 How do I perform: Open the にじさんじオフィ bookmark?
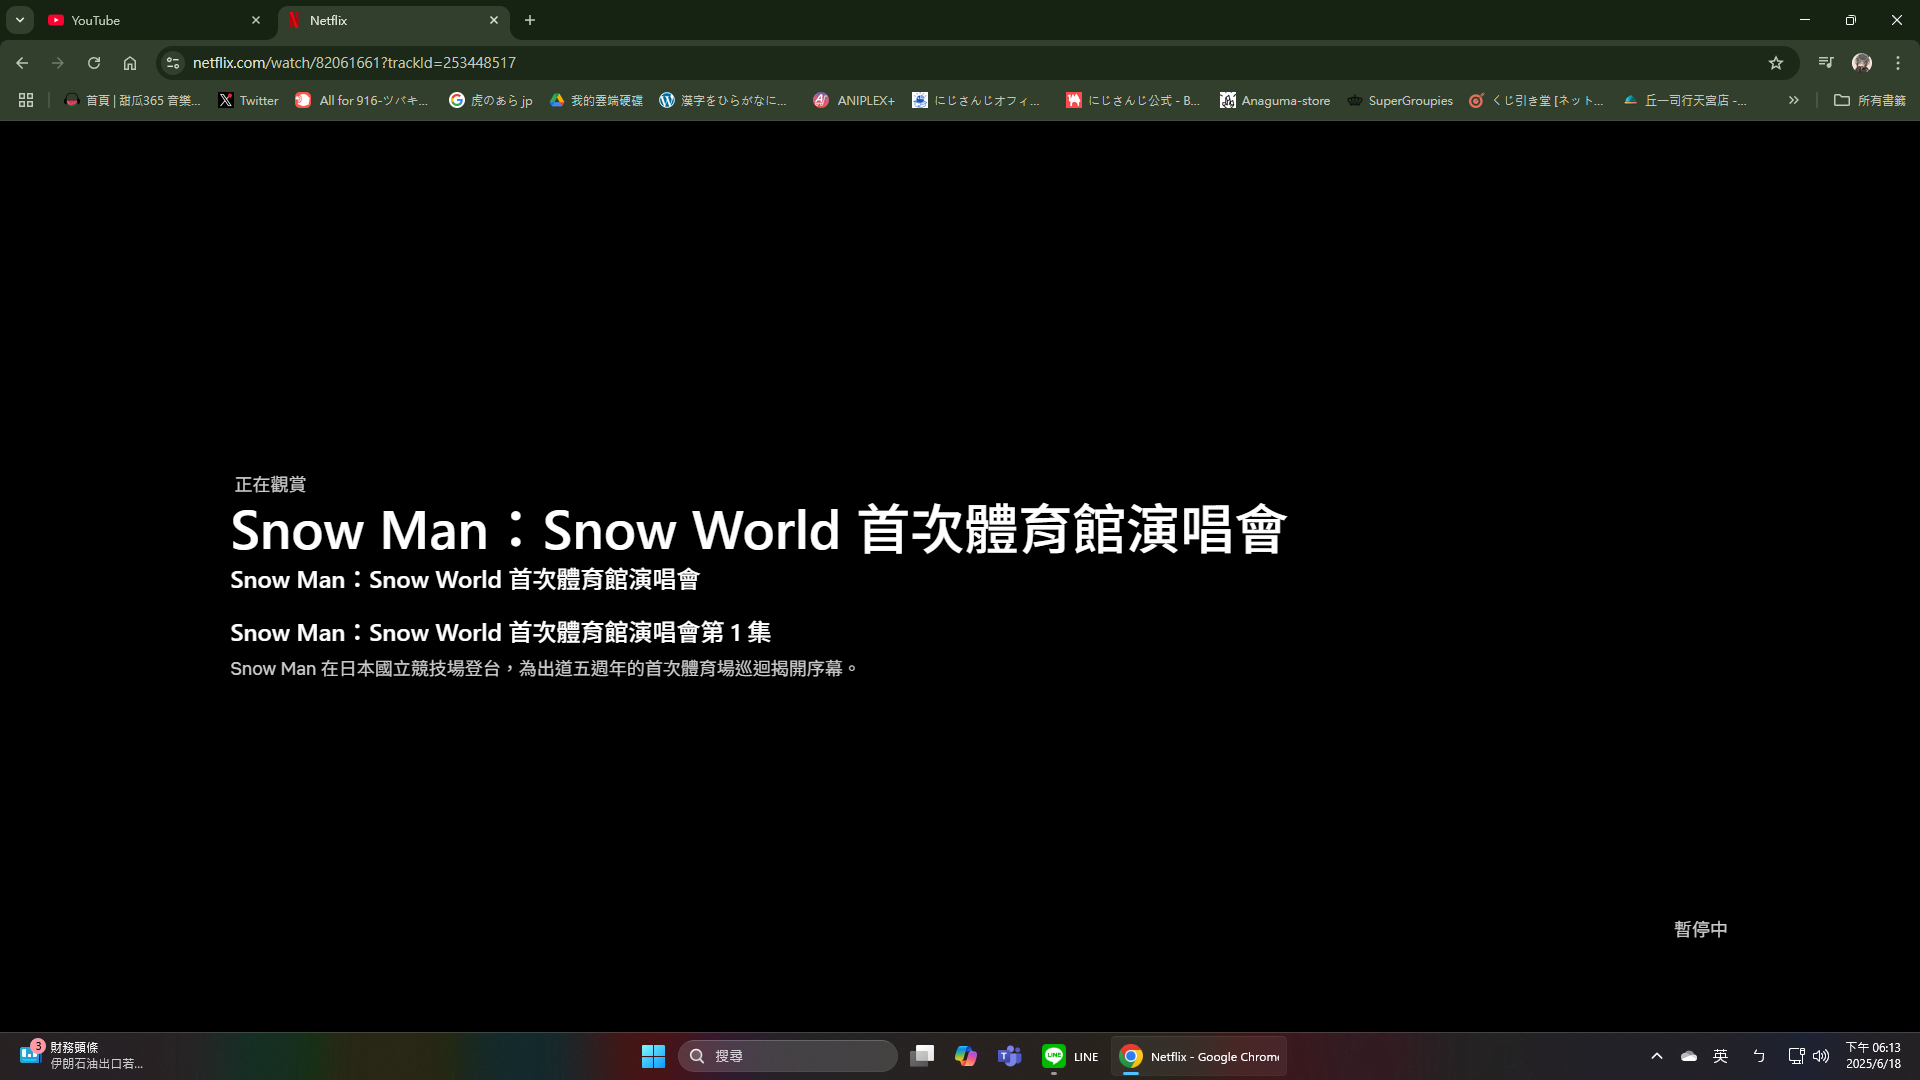pos(976,100)
